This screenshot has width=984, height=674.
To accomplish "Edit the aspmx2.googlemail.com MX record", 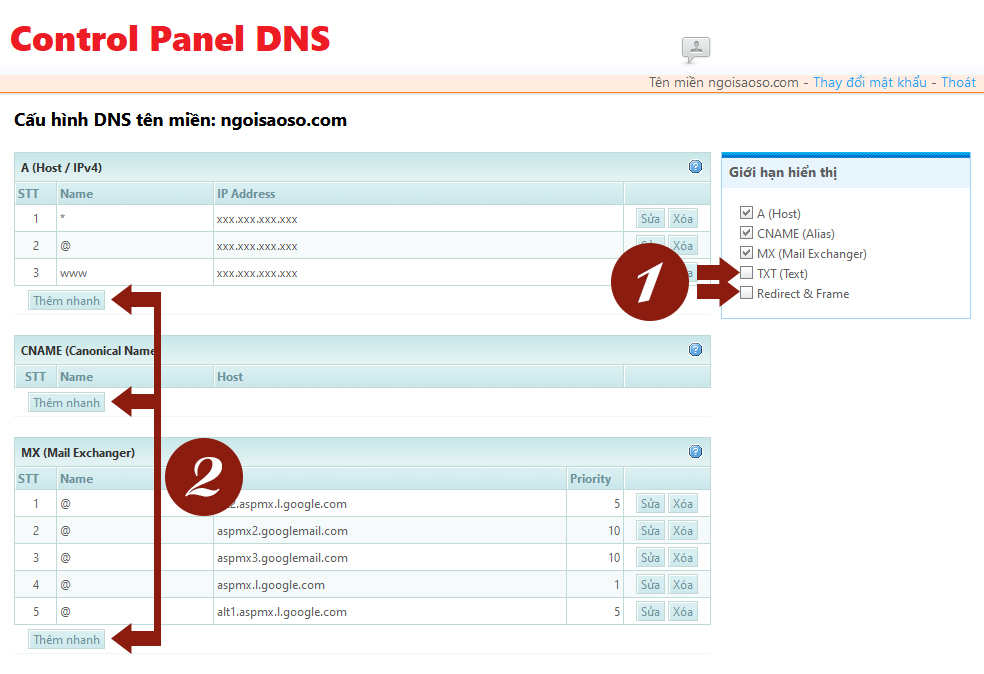I will (x=650, y=531).
